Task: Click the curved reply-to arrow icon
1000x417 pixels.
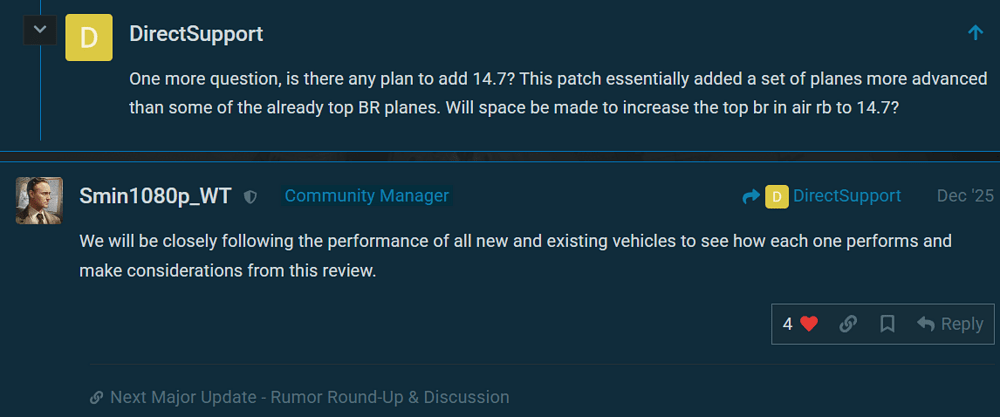Action: coord(751,197)
